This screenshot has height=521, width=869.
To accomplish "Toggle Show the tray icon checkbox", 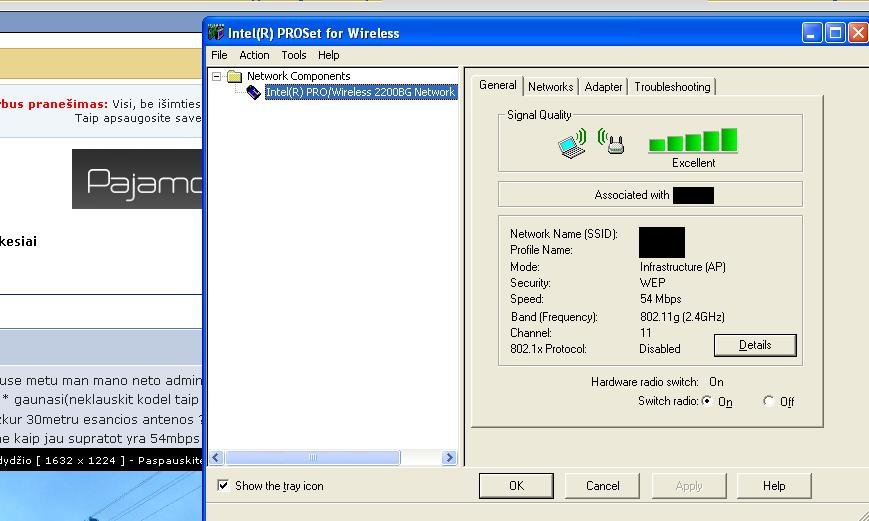I will [x=223, y=486].
